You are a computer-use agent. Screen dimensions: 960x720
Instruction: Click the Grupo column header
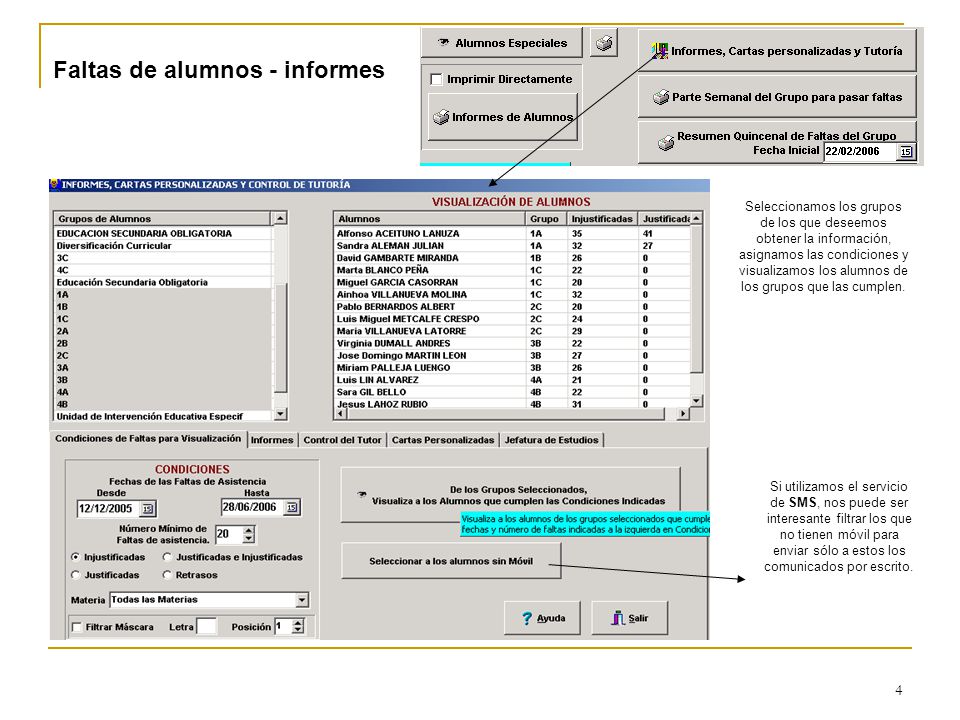(x=546, y=219)
